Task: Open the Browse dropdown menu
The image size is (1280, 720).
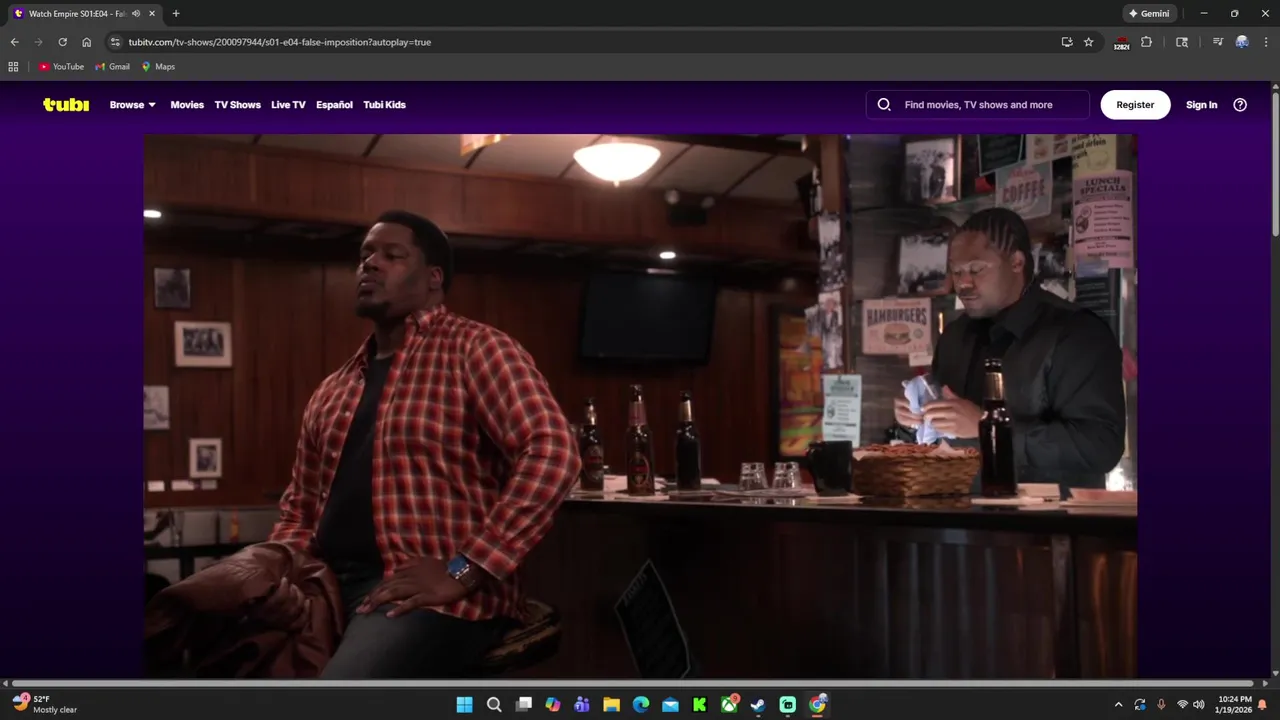Action: pyautogui.click(x=133, y=104)
